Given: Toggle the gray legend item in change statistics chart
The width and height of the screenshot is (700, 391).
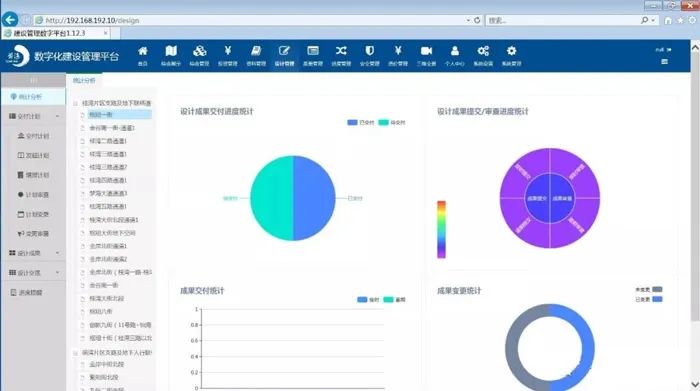Looking at the screenshot, I should 649,290.
